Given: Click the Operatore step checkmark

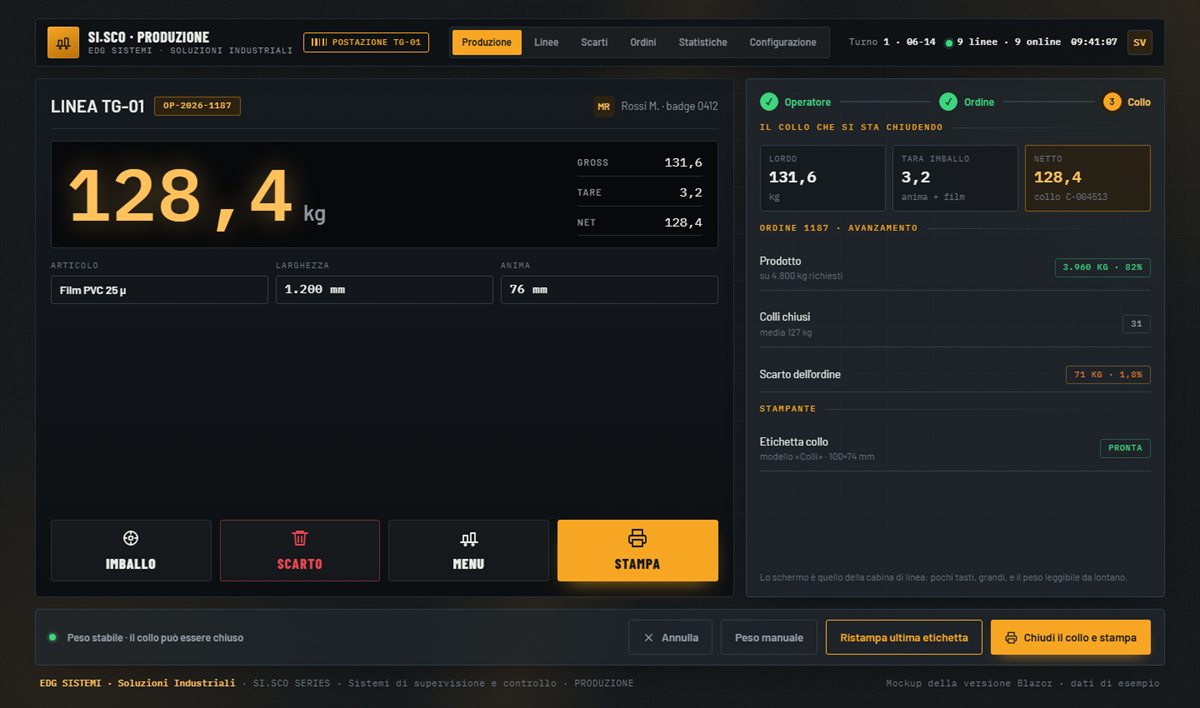Looking at the screenshot, I should [x=769, y=102].
